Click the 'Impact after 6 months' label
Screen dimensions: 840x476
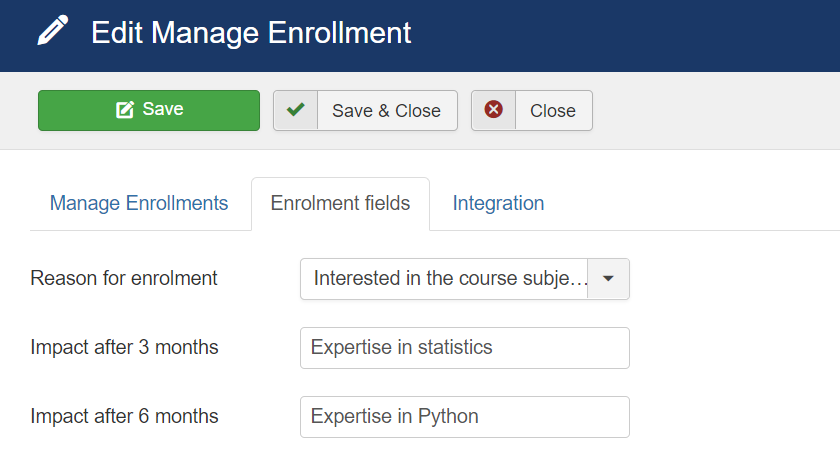[x=124, y=417]
